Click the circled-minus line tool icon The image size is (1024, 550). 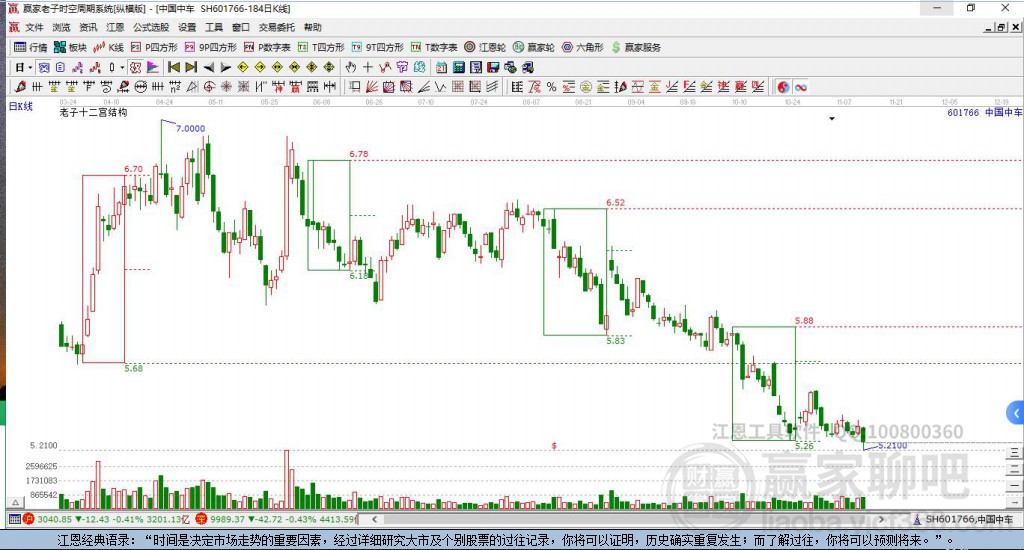pyautogui.click(x=140, y=87)
